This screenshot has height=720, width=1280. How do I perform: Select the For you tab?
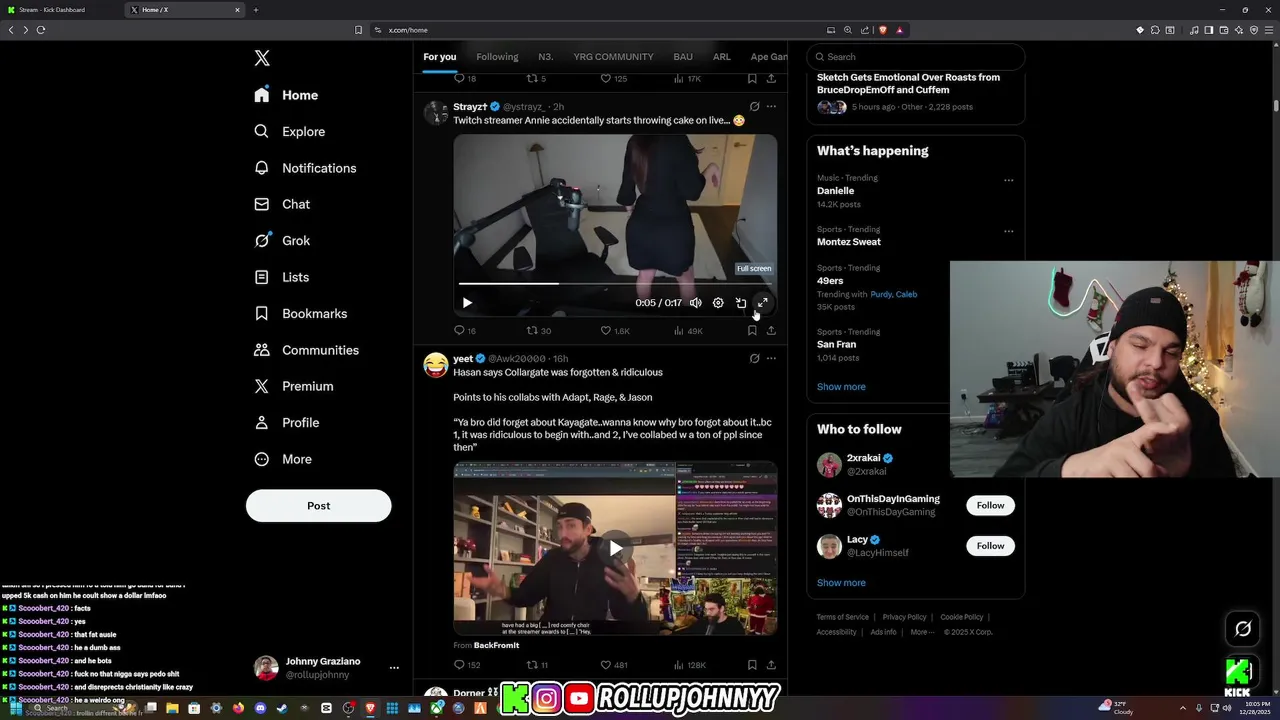439,57
